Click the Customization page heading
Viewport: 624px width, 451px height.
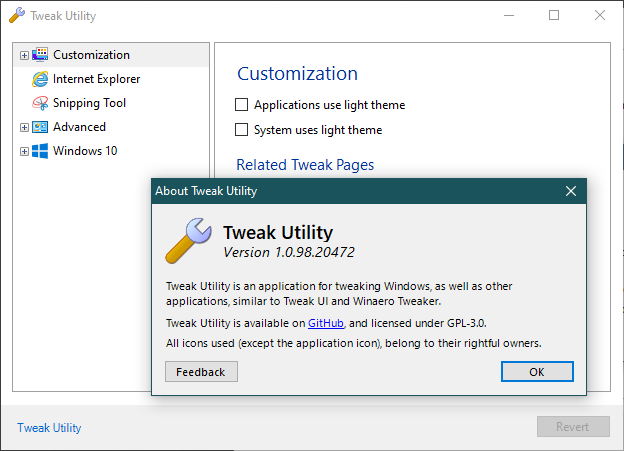point(297,74)
